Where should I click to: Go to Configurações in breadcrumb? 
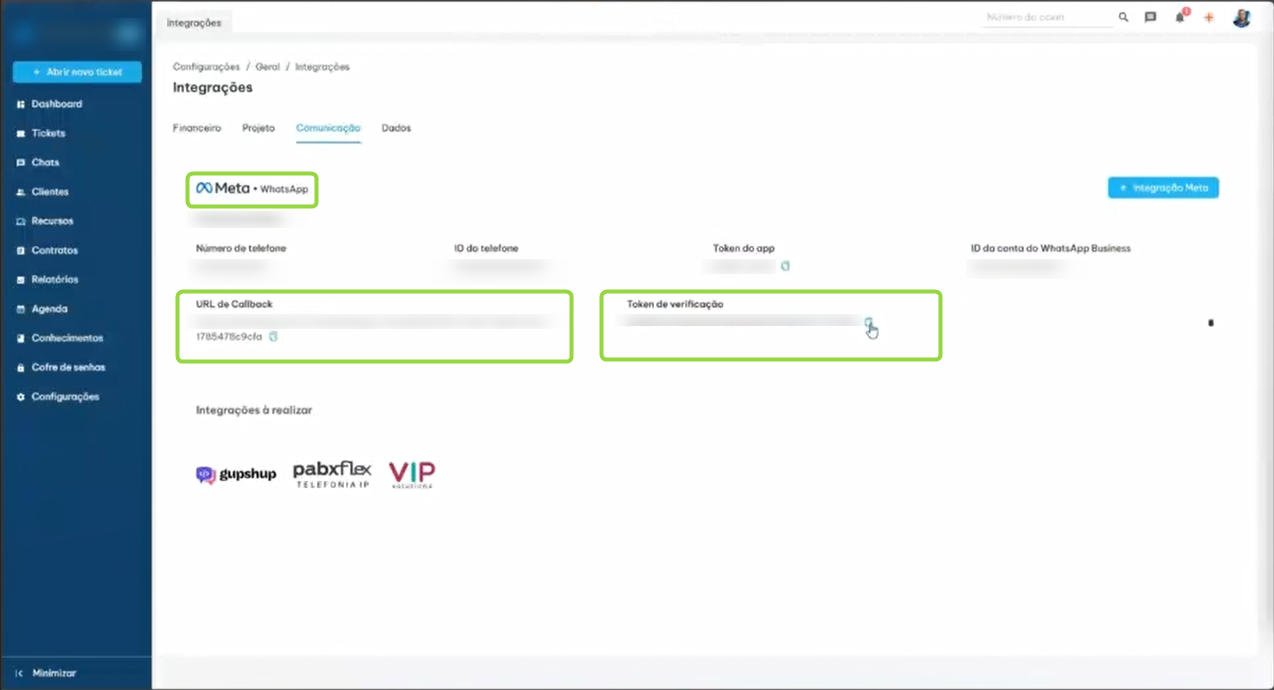pos(206,67)
